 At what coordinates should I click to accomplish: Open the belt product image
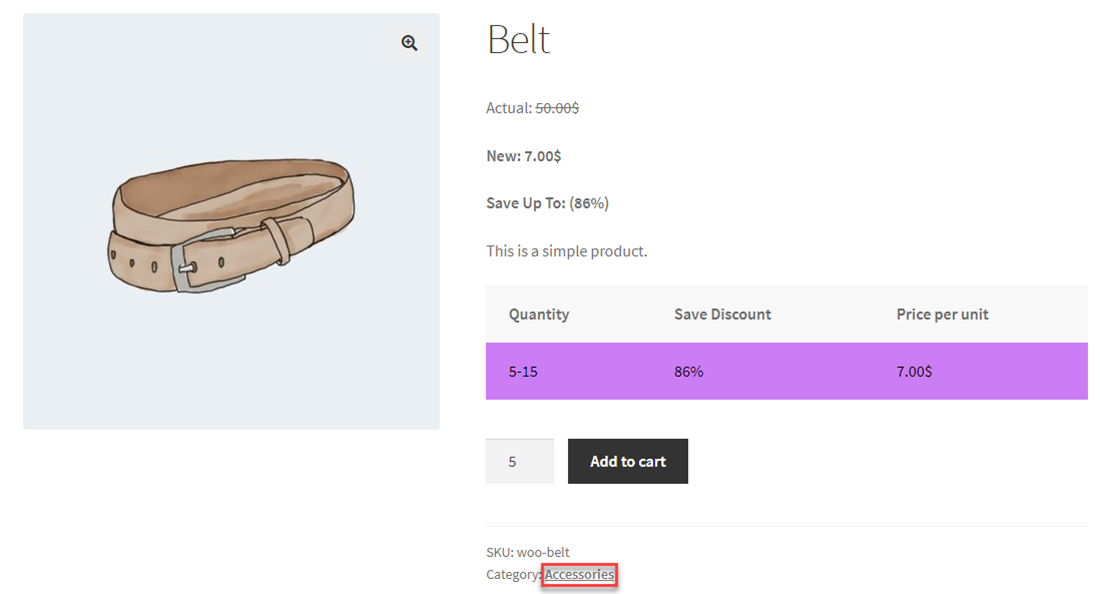(231, 221)
